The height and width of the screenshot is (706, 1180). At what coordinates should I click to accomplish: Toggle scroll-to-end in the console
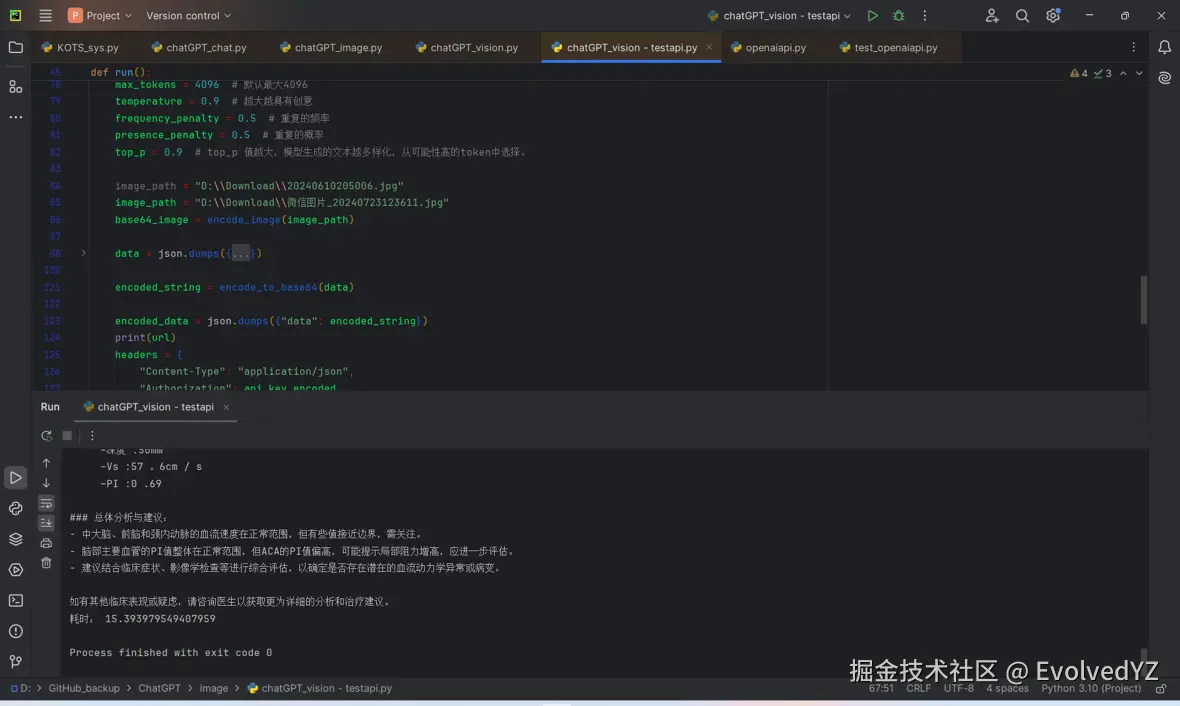(x=46, y=522)
